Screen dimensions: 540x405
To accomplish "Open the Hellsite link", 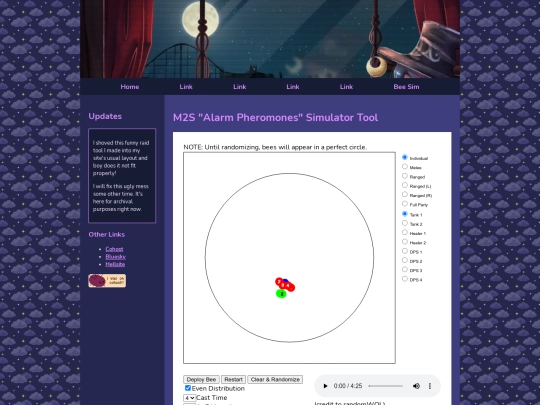I will point(115,264).
